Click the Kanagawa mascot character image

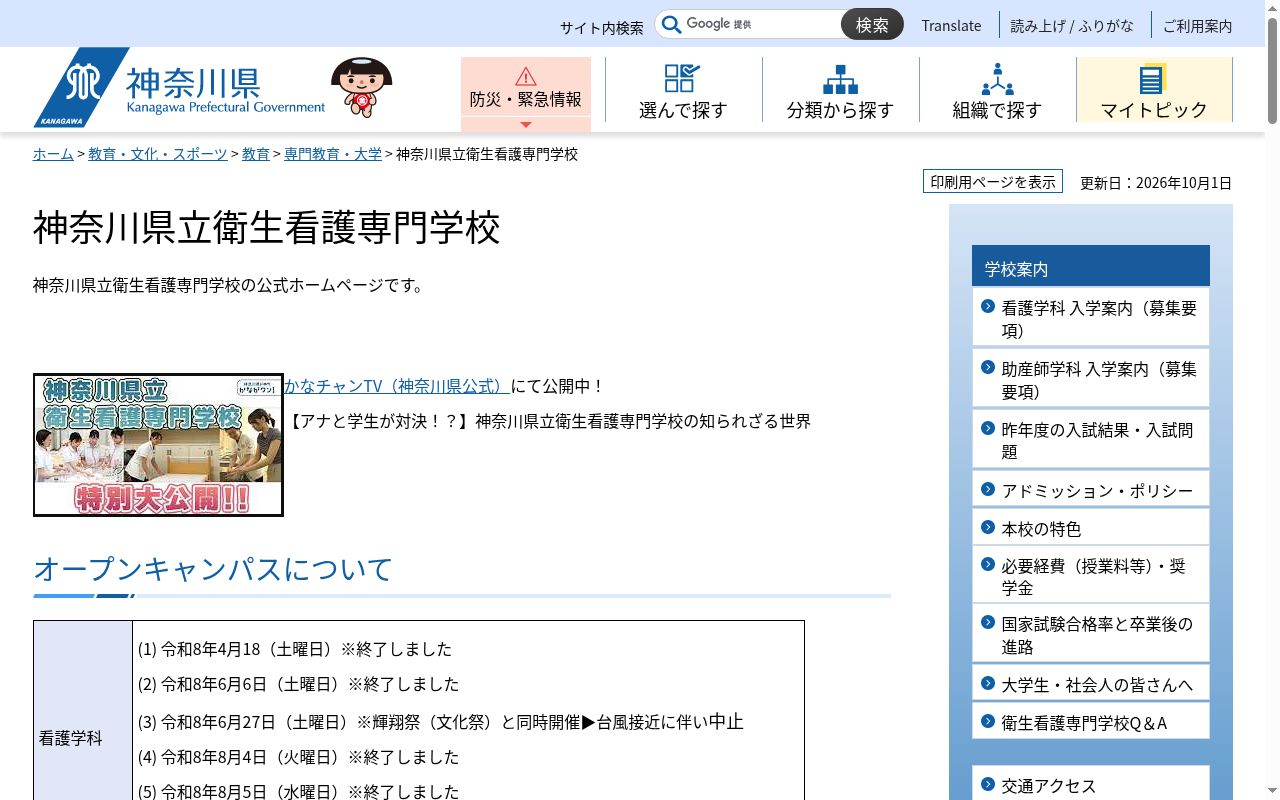(x=361, y=87)
